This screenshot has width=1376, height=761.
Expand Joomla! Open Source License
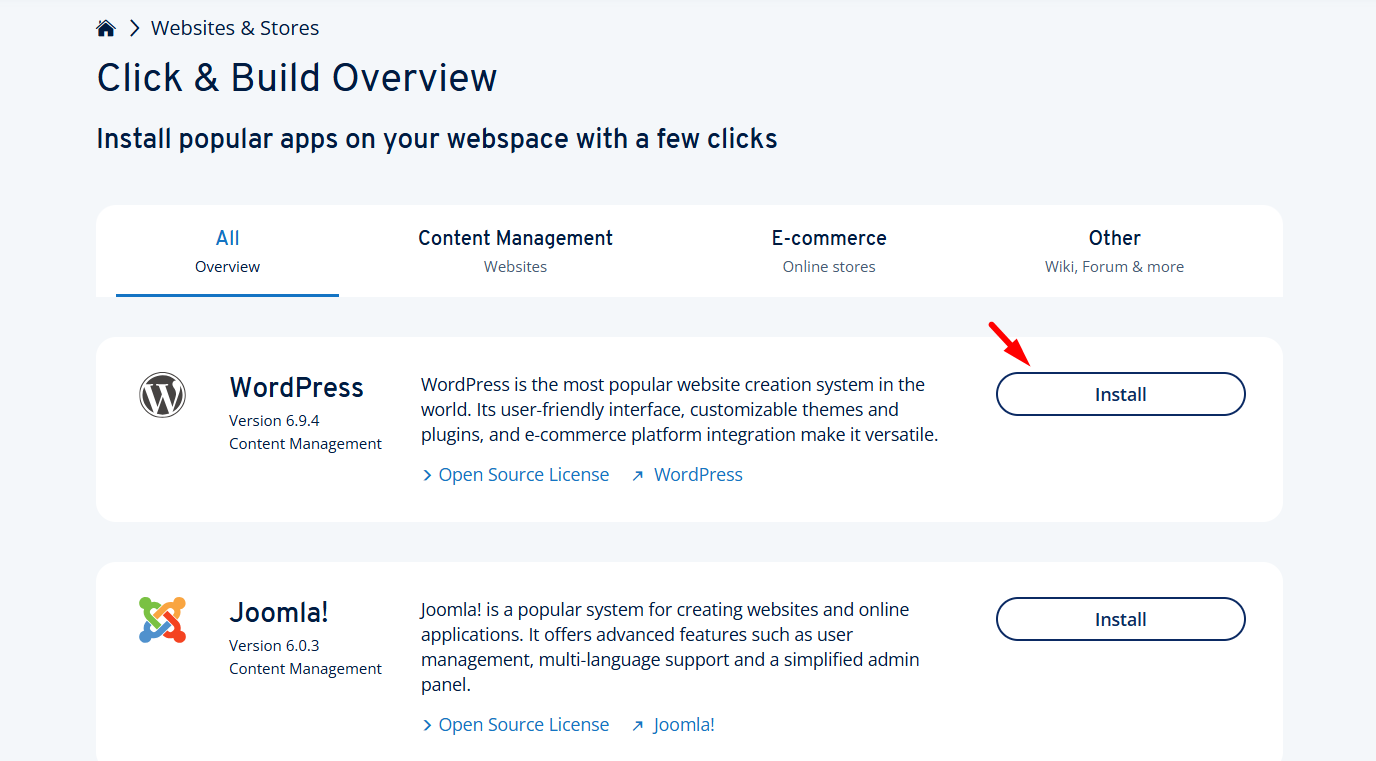515,725
